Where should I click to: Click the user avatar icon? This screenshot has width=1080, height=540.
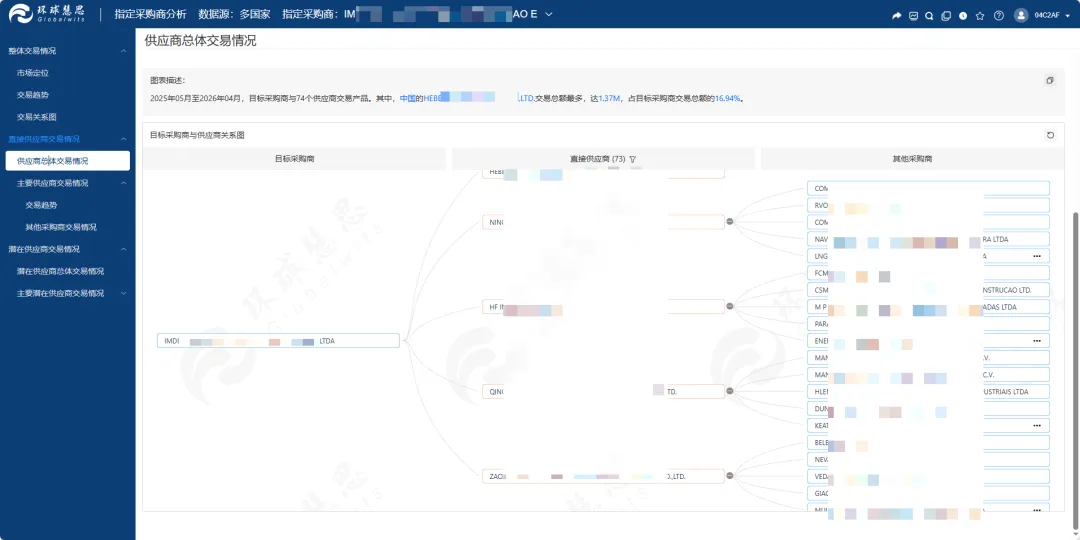pyautogui.click(x=1021, y=15)
